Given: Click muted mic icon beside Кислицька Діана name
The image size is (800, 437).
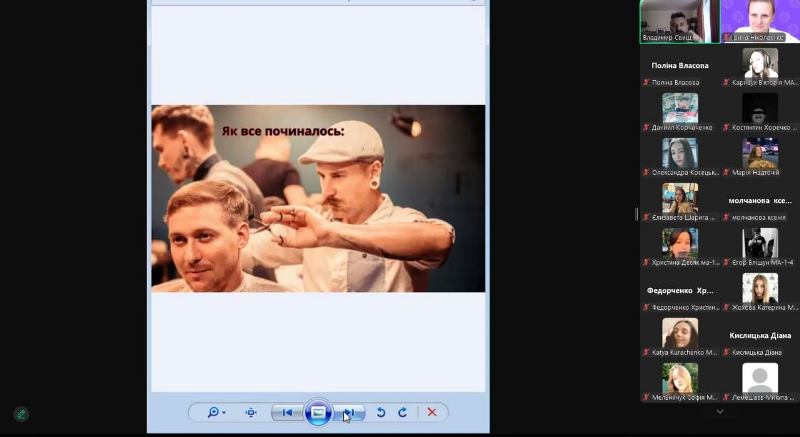Looking at the screenshot, I should [x=727, y=352].
